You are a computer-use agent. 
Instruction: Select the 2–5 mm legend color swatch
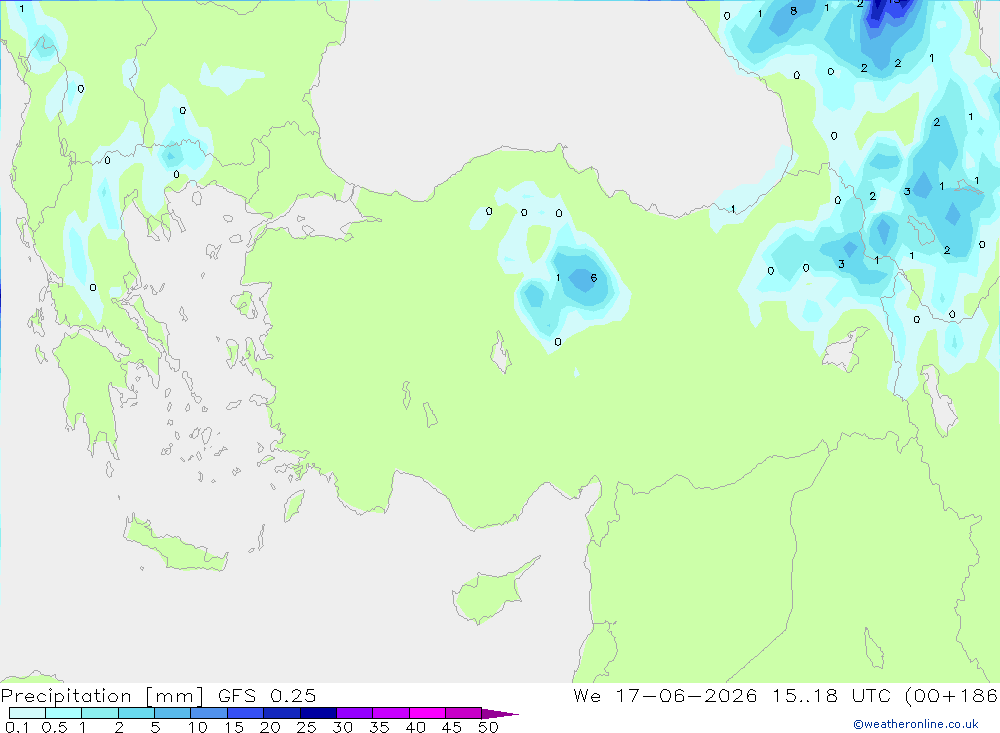tap(136, 713)
